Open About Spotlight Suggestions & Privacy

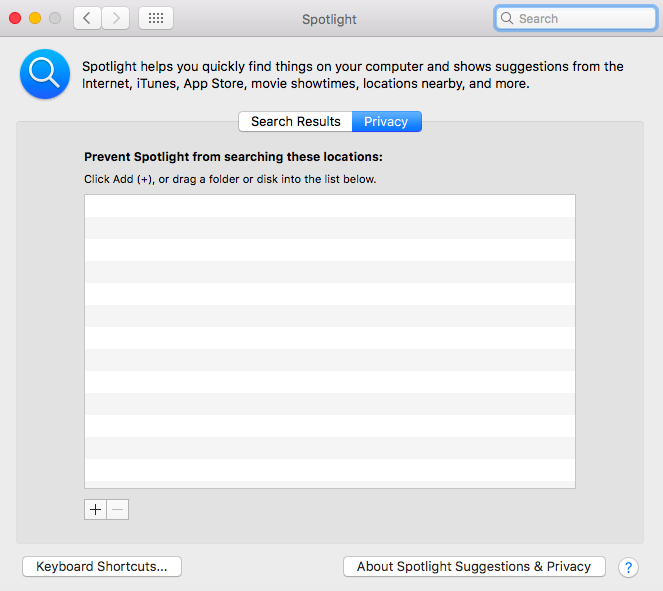(474, 566)
